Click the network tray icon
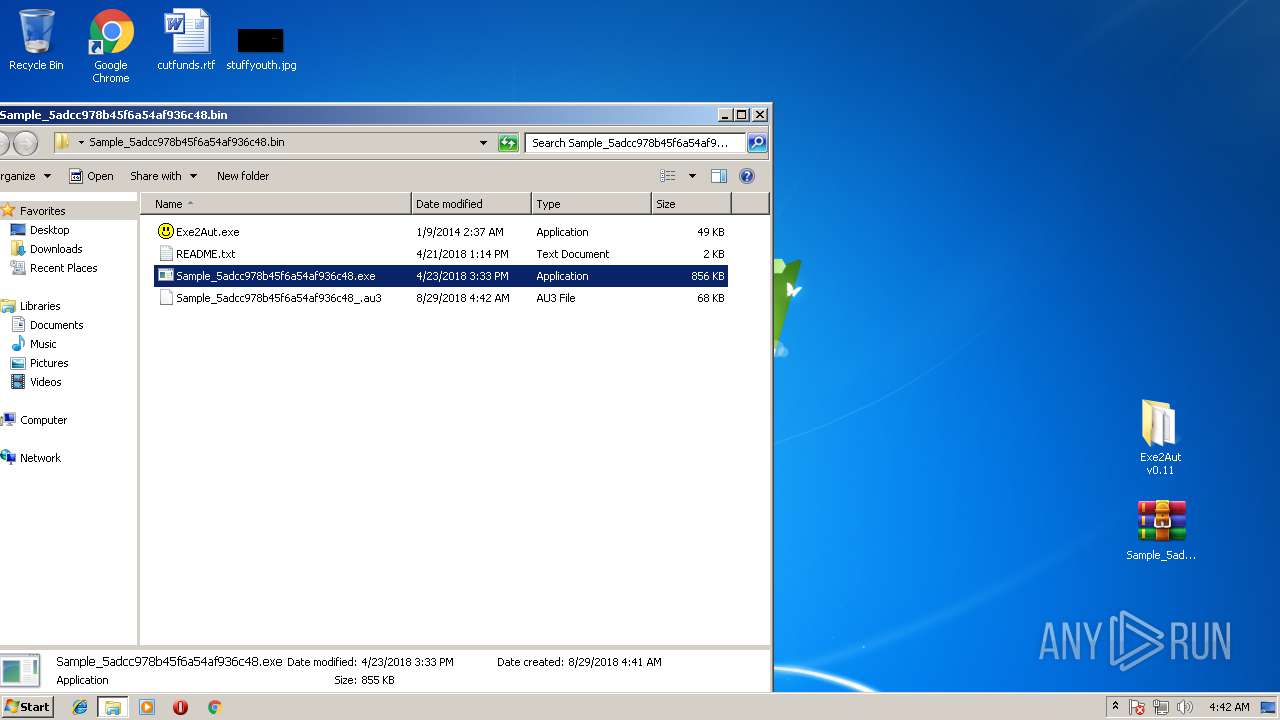This screenshot has width=1280, height=720. point(1161,707)
